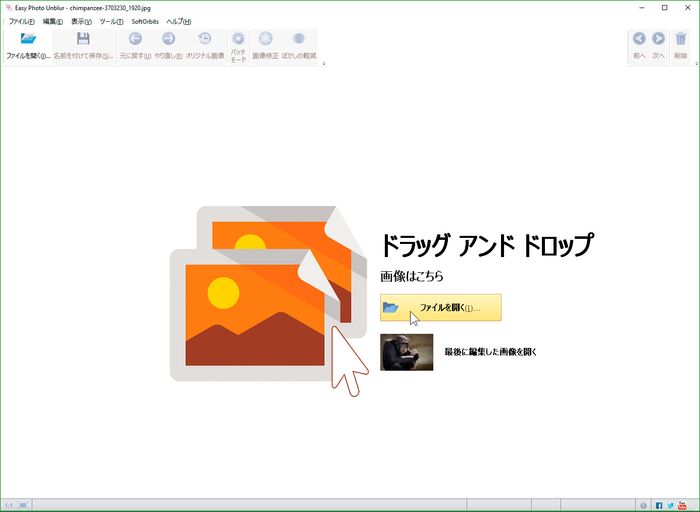Image resolution: width=700 pixels, height=512 pixels.
Task: Open the chimpanzee thumbnail image
Action: (406, 352)
